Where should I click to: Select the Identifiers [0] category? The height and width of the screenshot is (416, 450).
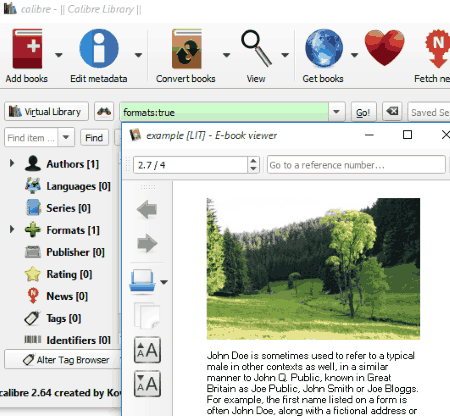(x=79, y=340)
